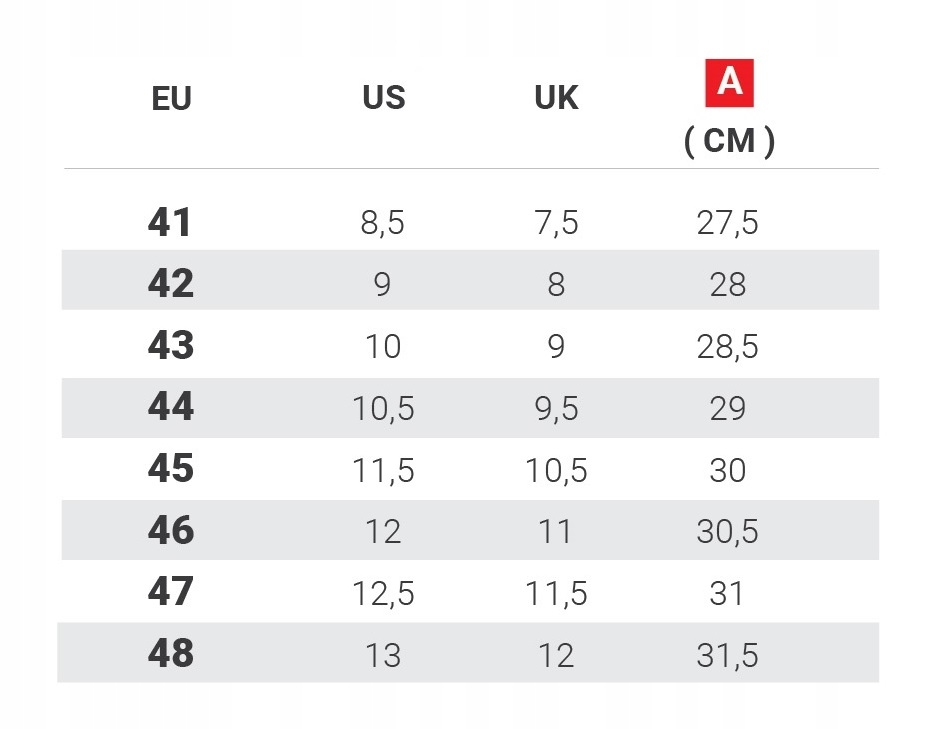Click US size 13 cell
The height and width of the screenshot is (729, 932).
383,655
